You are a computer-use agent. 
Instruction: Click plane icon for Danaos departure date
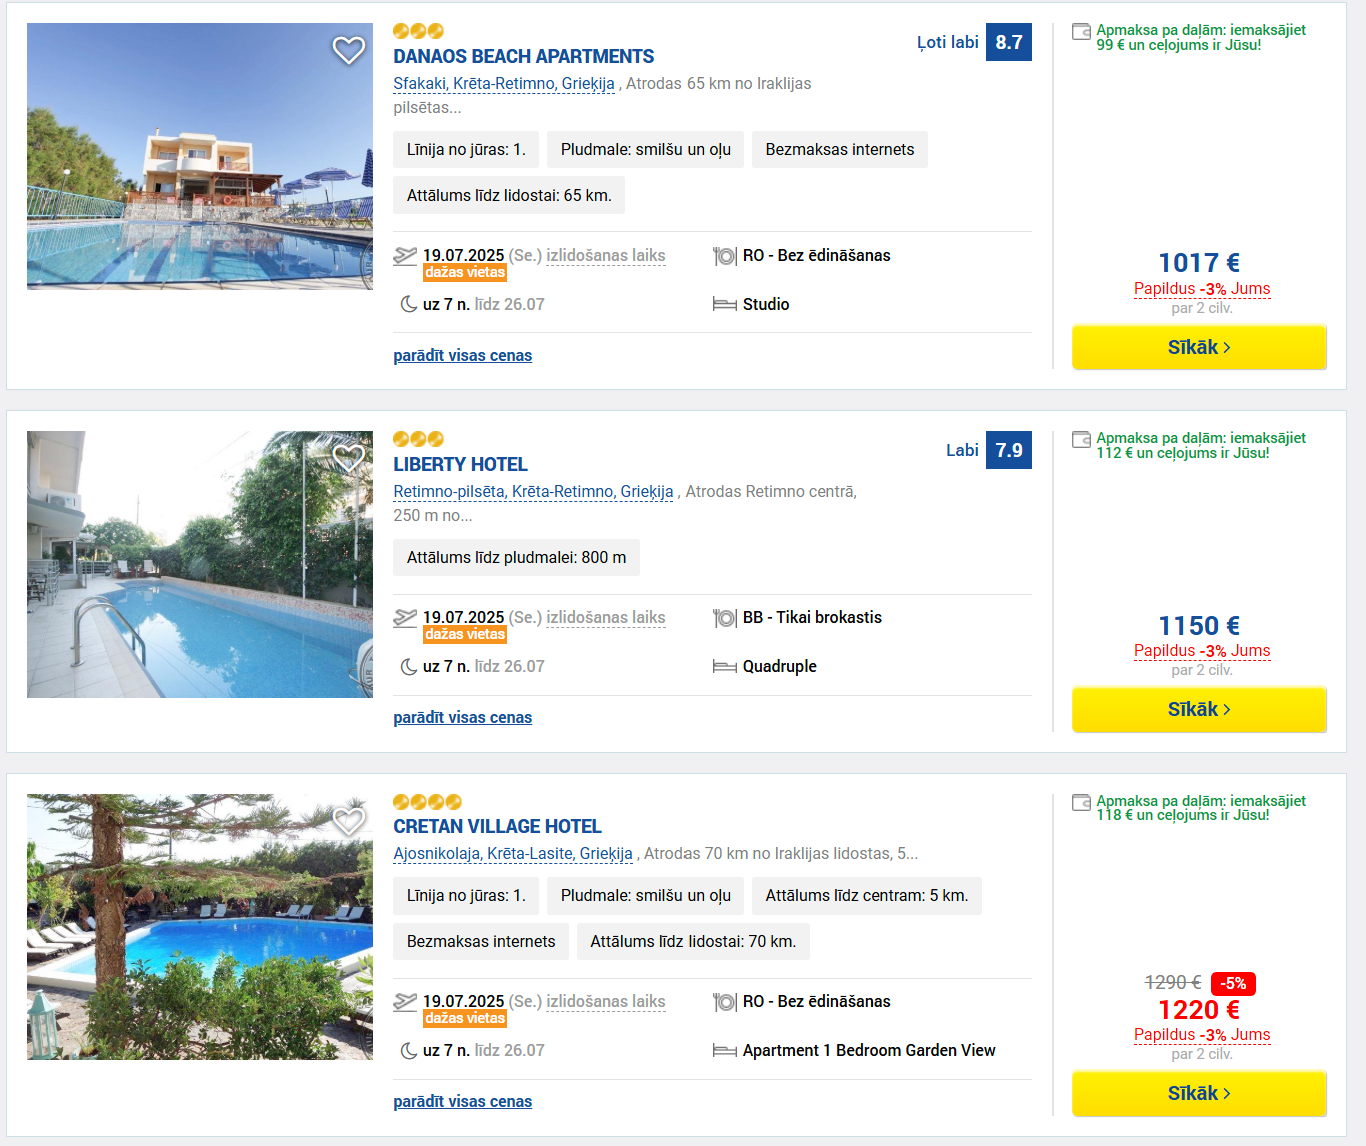[405, 256]
